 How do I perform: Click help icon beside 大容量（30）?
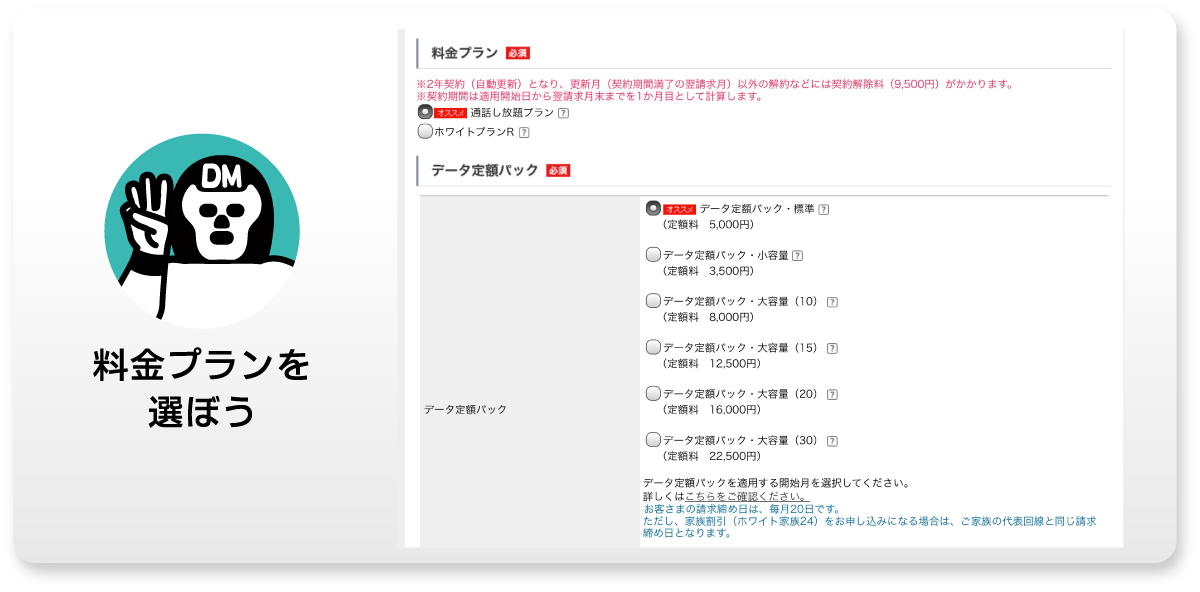(832, 441)
